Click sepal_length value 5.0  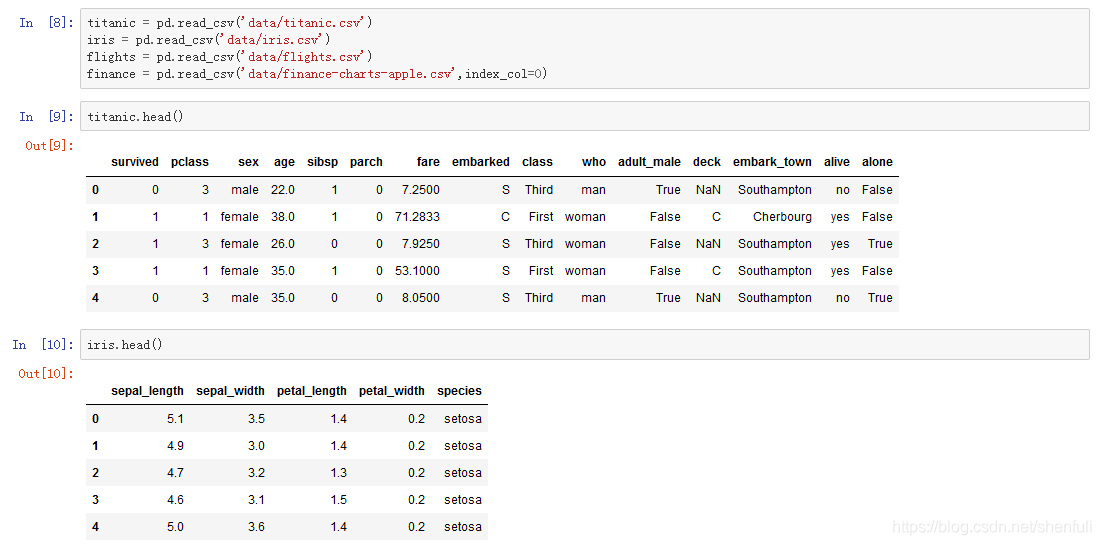click(176, 527)
